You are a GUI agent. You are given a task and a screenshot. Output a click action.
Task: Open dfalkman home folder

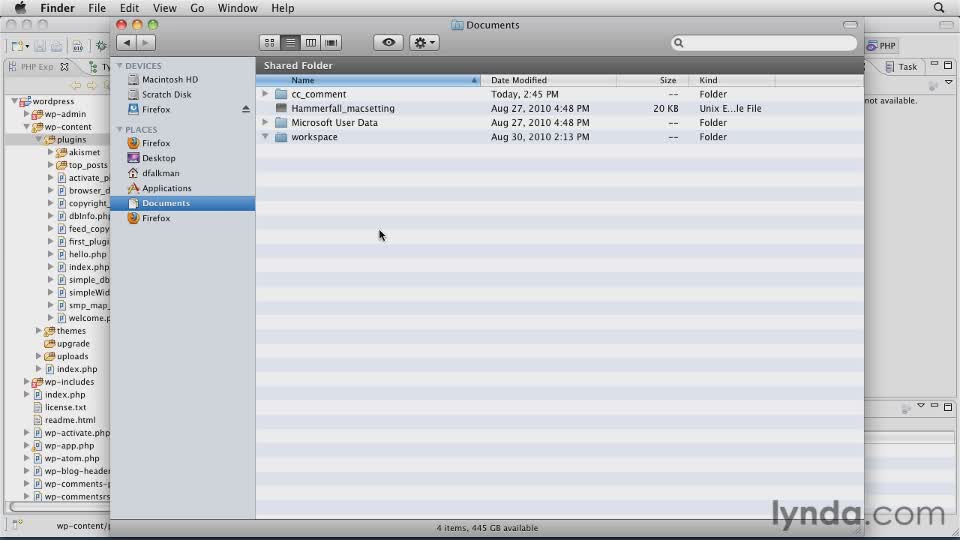tap(160, 173)
